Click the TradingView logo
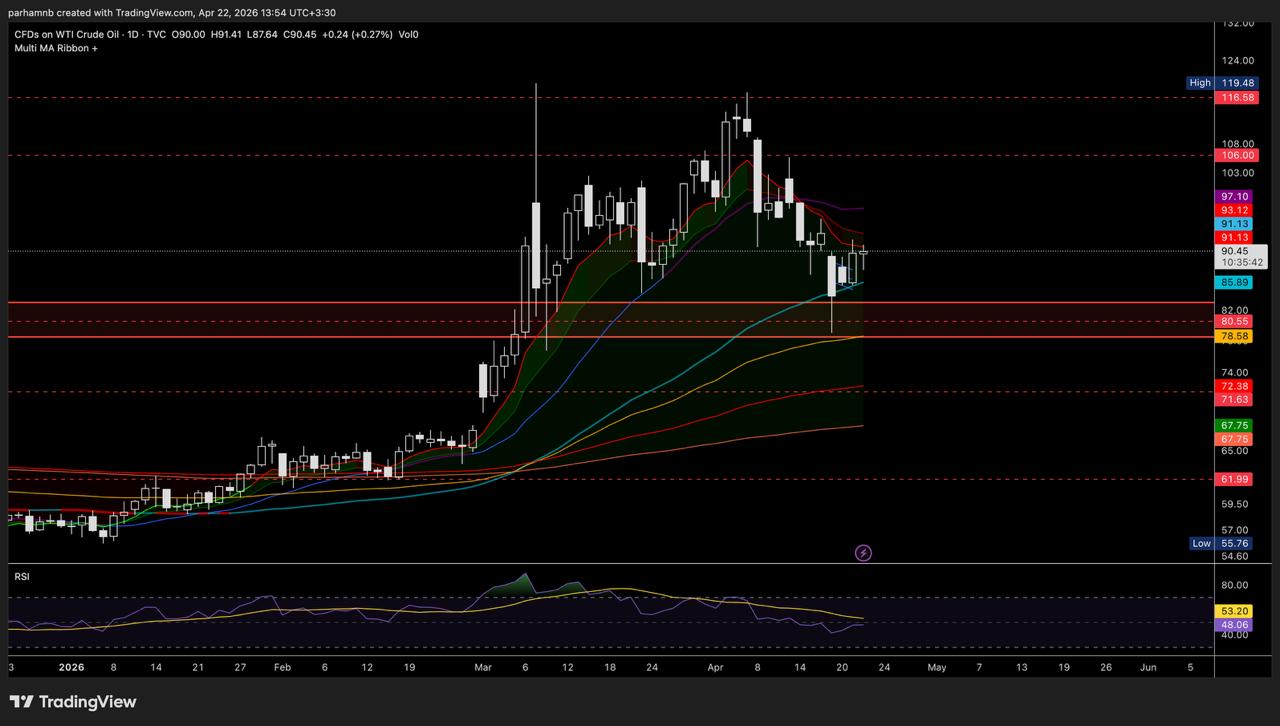The width and height of the screenshot is (1280, 726). [x=73, y=702]
